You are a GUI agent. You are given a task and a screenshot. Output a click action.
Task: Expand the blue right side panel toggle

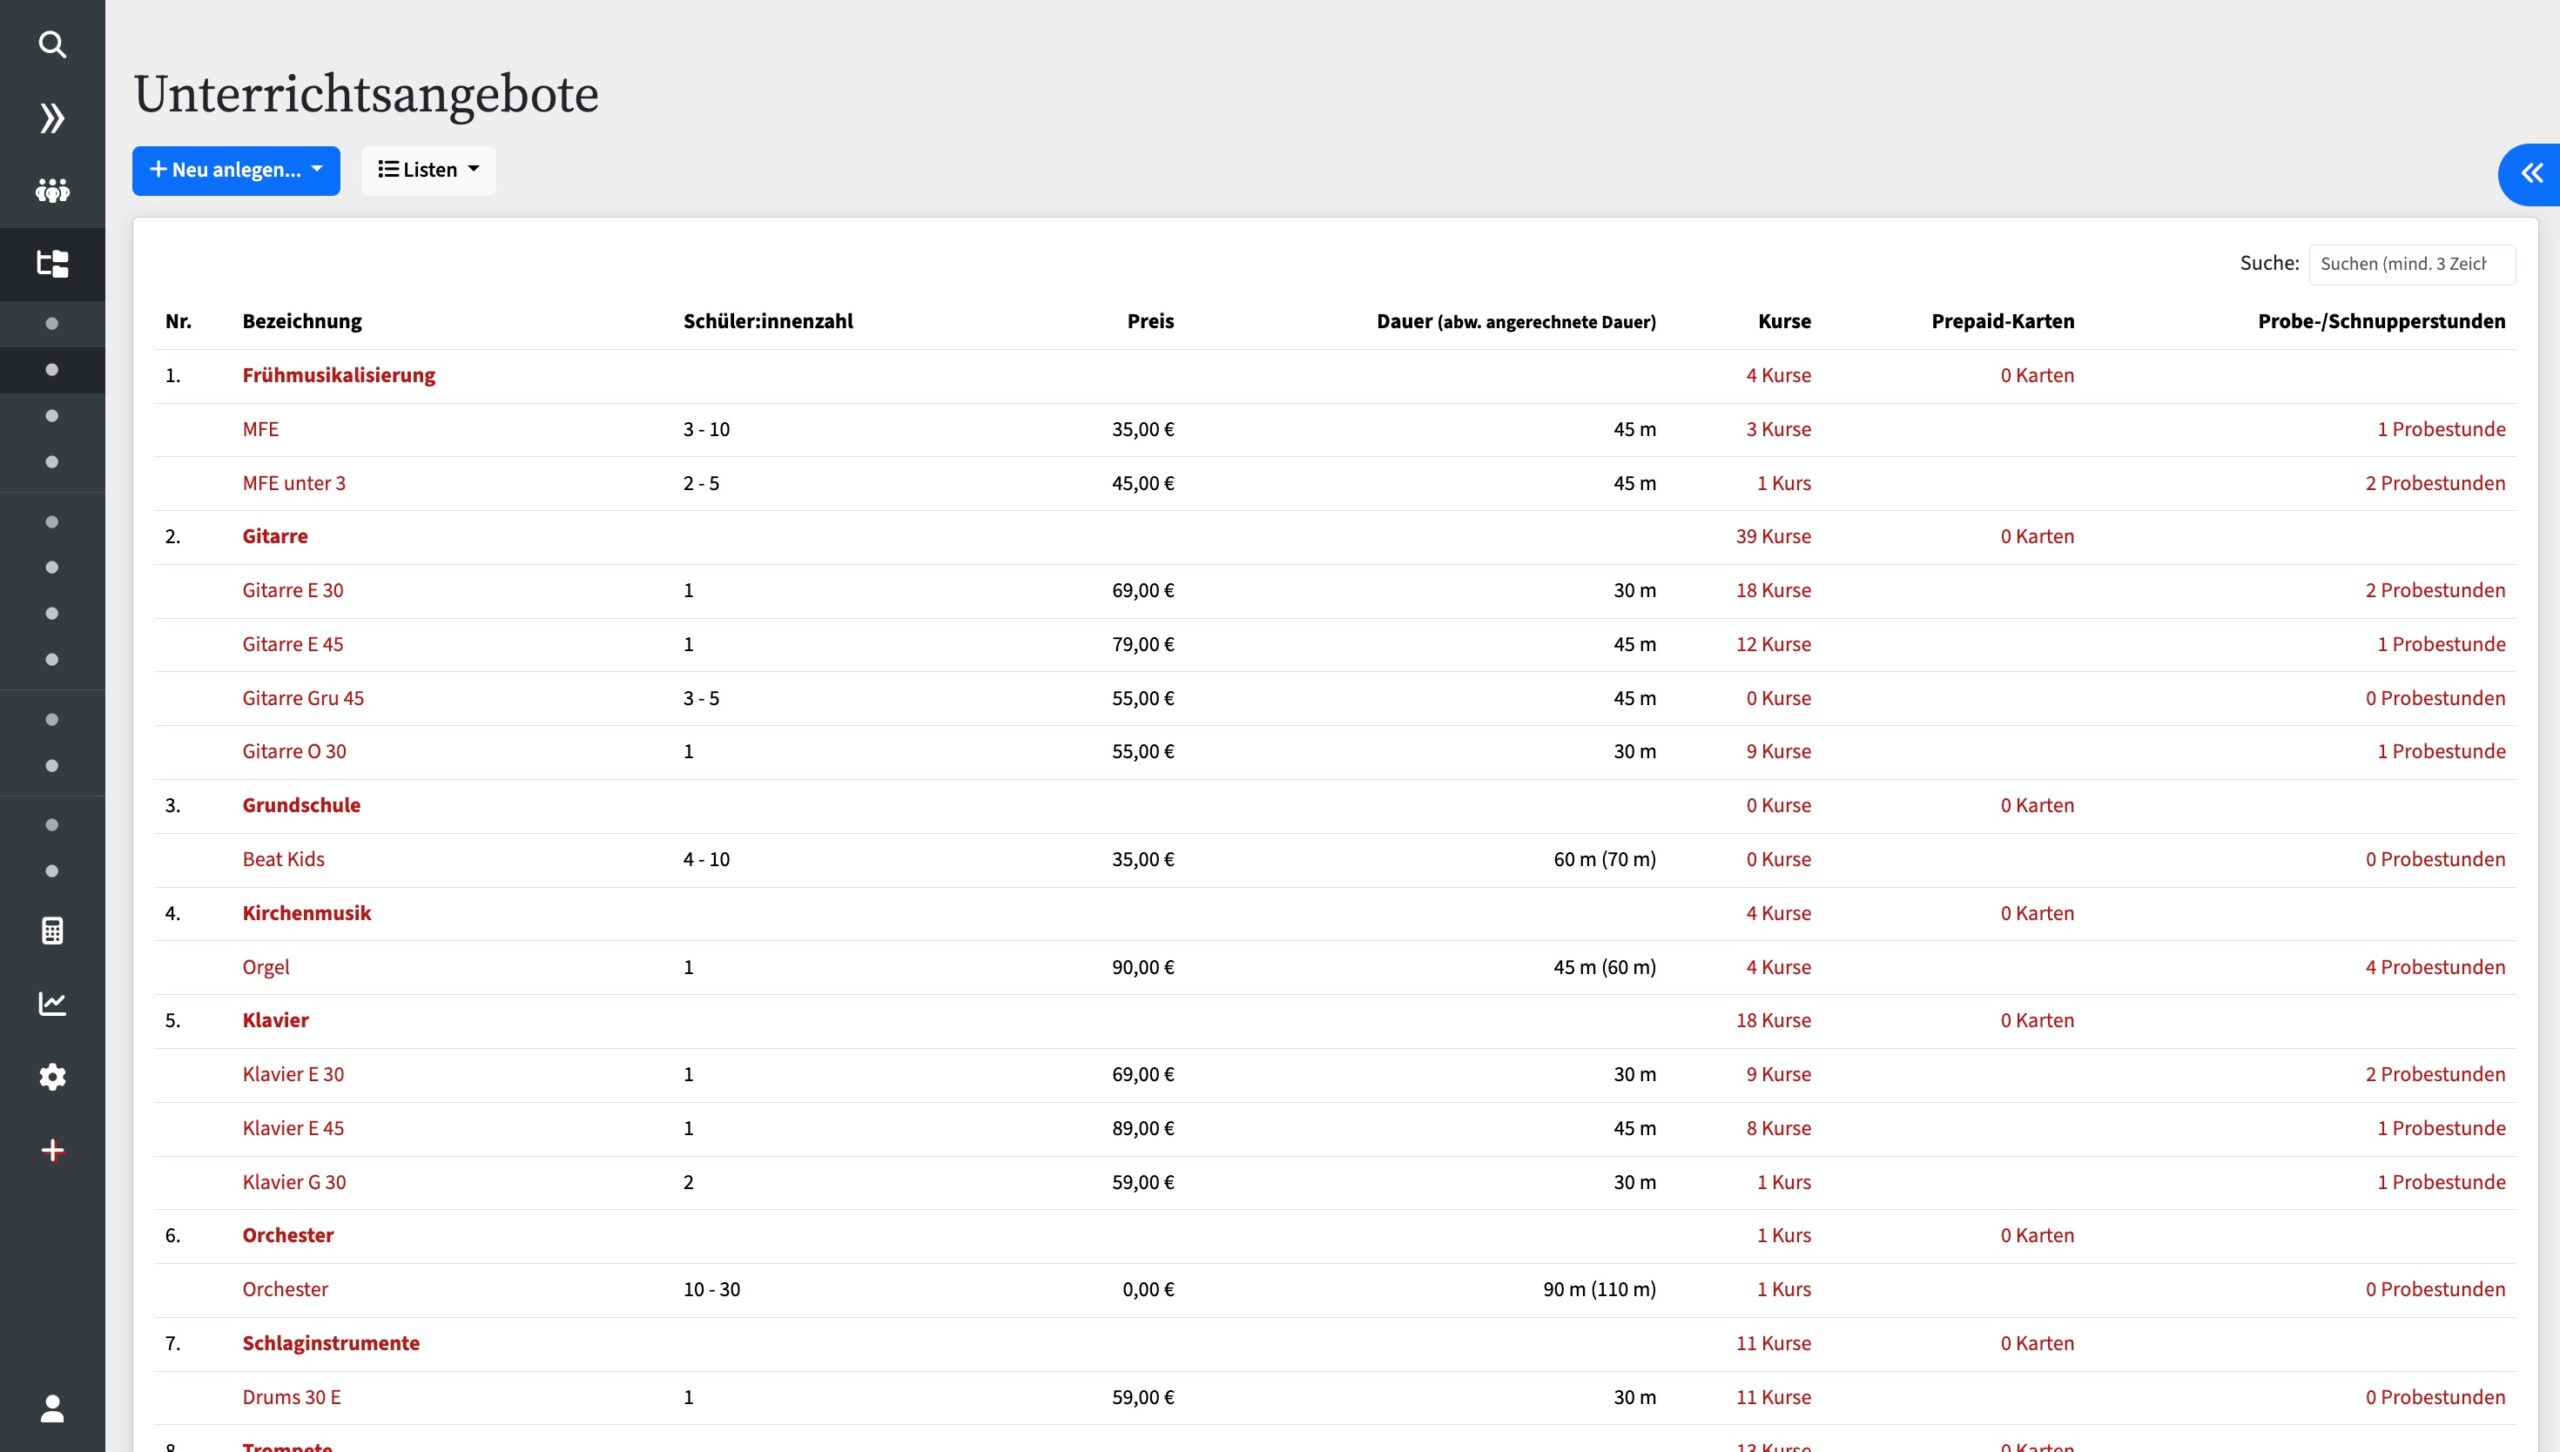tap(2530, 174)
